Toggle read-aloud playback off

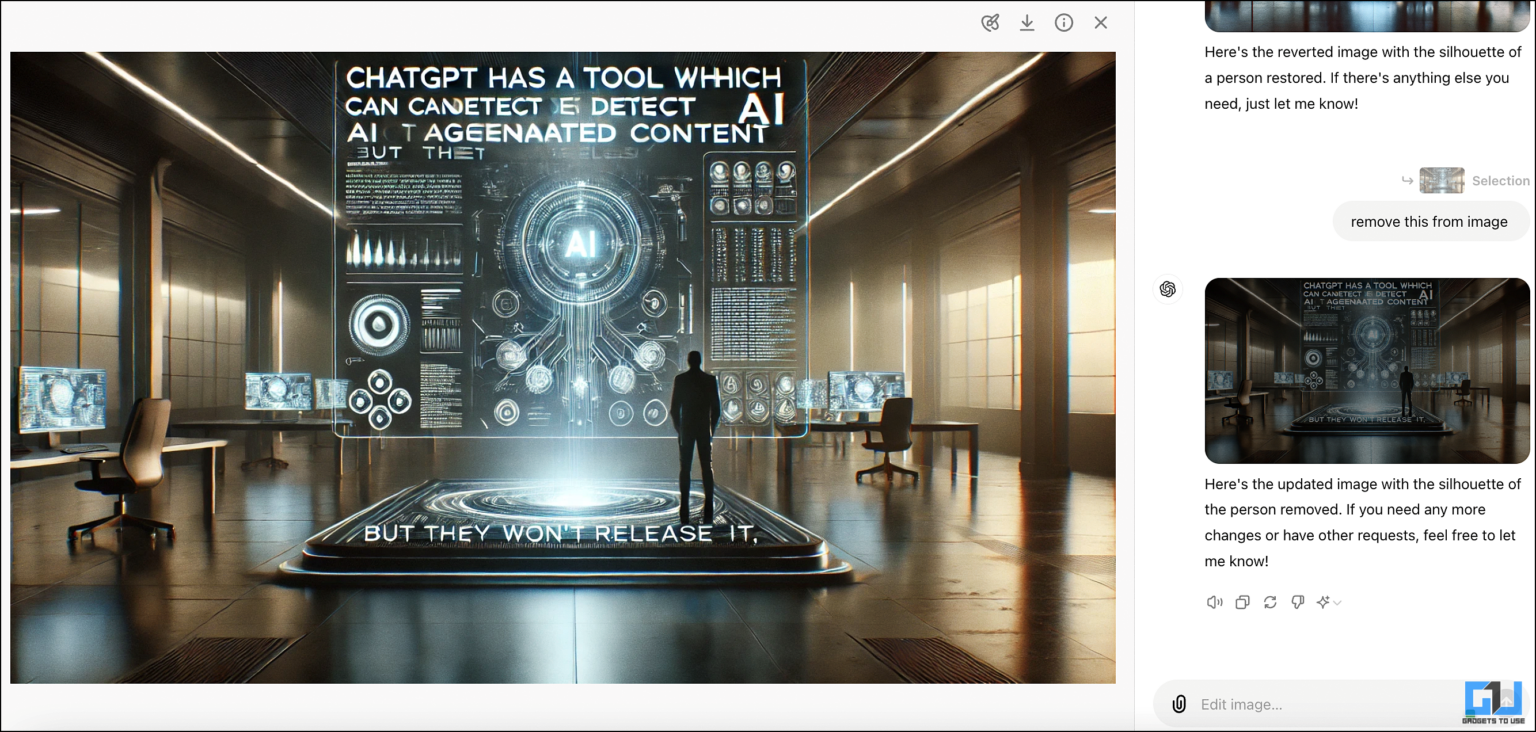[x=1214, y=601]
